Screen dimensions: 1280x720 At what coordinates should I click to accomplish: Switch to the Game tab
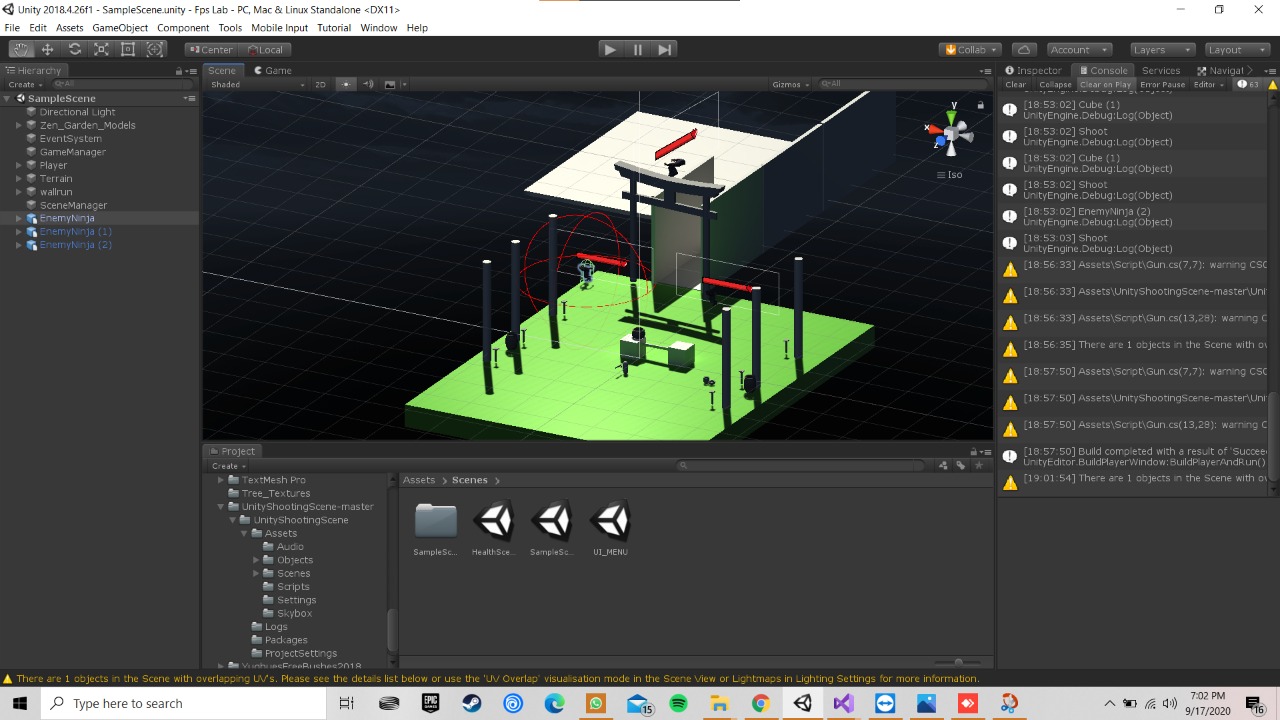tap(272, 70)
